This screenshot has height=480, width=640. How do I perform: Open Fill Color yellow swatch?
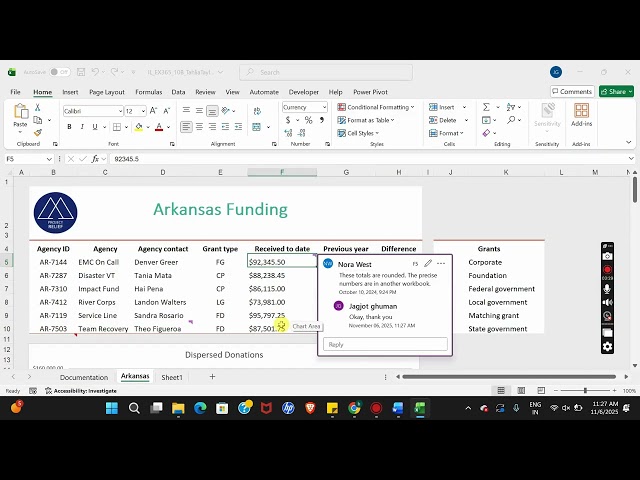(139, 127)
